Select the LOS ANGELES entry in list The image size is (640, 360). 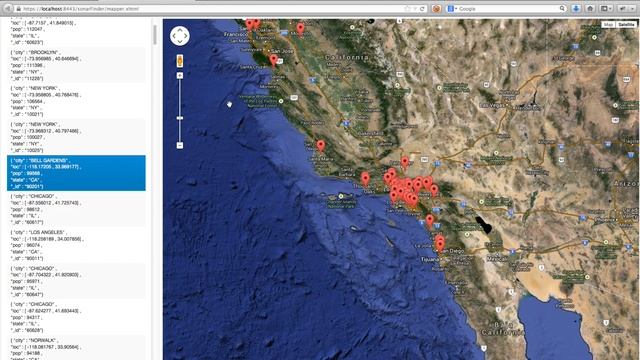click(76, 245)
